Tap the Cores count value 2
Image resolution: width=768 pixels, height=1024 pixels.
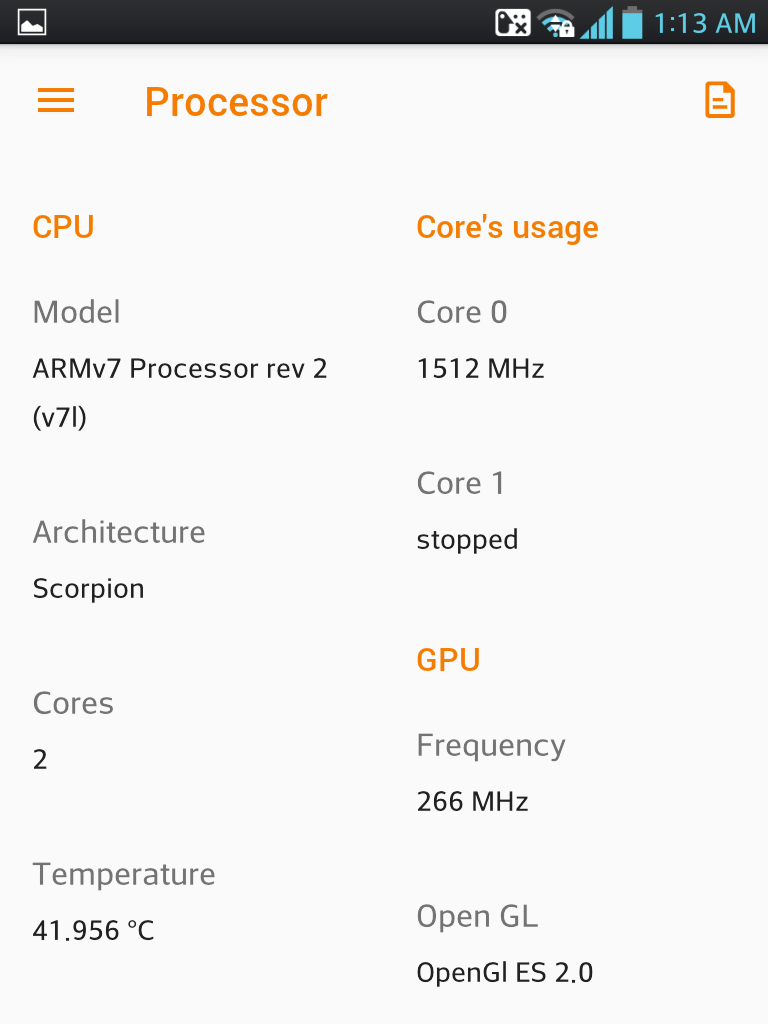(40, 760)
